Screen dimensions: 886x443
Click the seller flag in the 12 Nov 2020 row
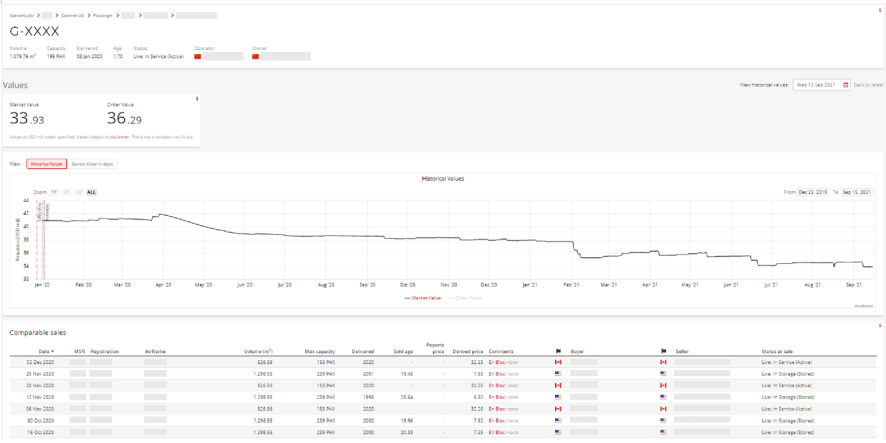click(x=663, y=397)
